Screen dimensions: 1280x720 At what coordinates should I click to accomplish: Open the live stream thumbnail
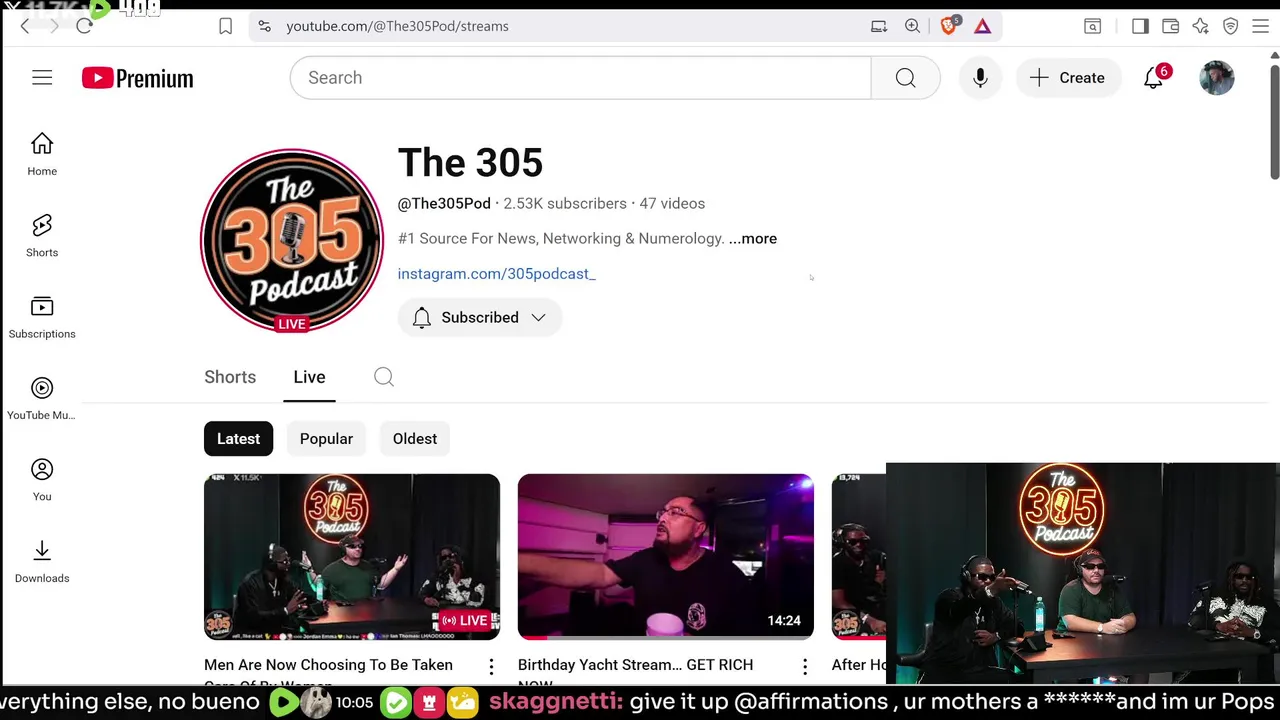pyautogui.click(x=352, y=557)
